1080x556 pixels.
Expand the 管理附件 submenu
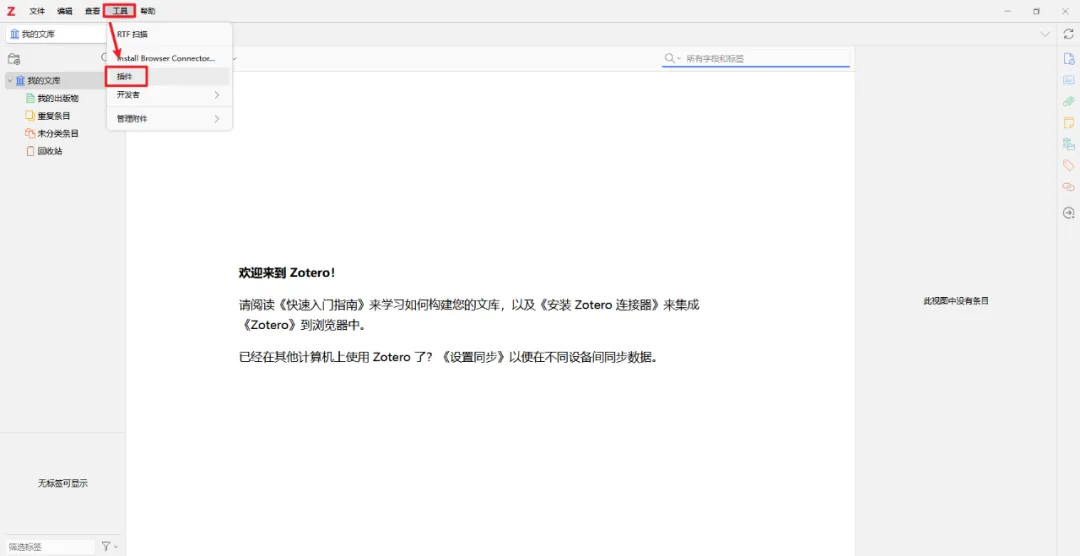tap(169, 119)
